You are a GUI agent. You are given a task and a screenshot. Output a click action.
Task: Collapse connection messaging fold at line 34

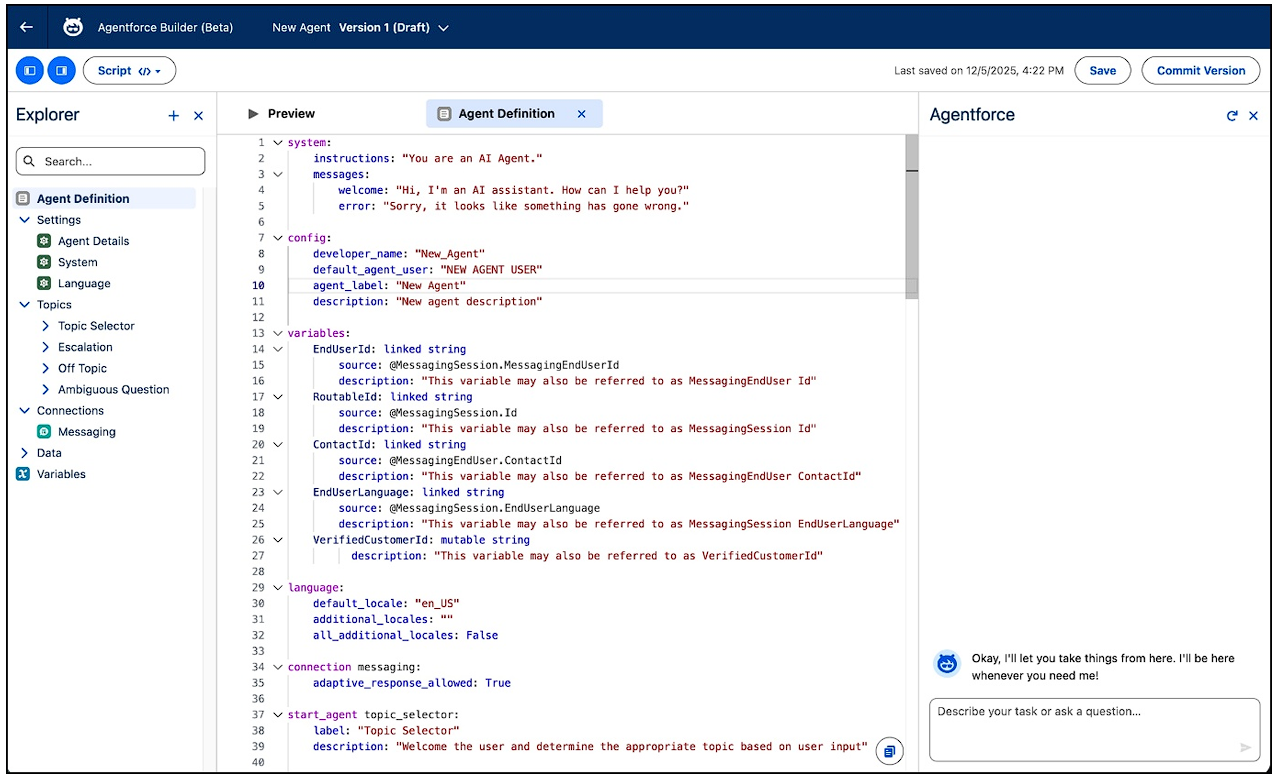coord(278,667)
